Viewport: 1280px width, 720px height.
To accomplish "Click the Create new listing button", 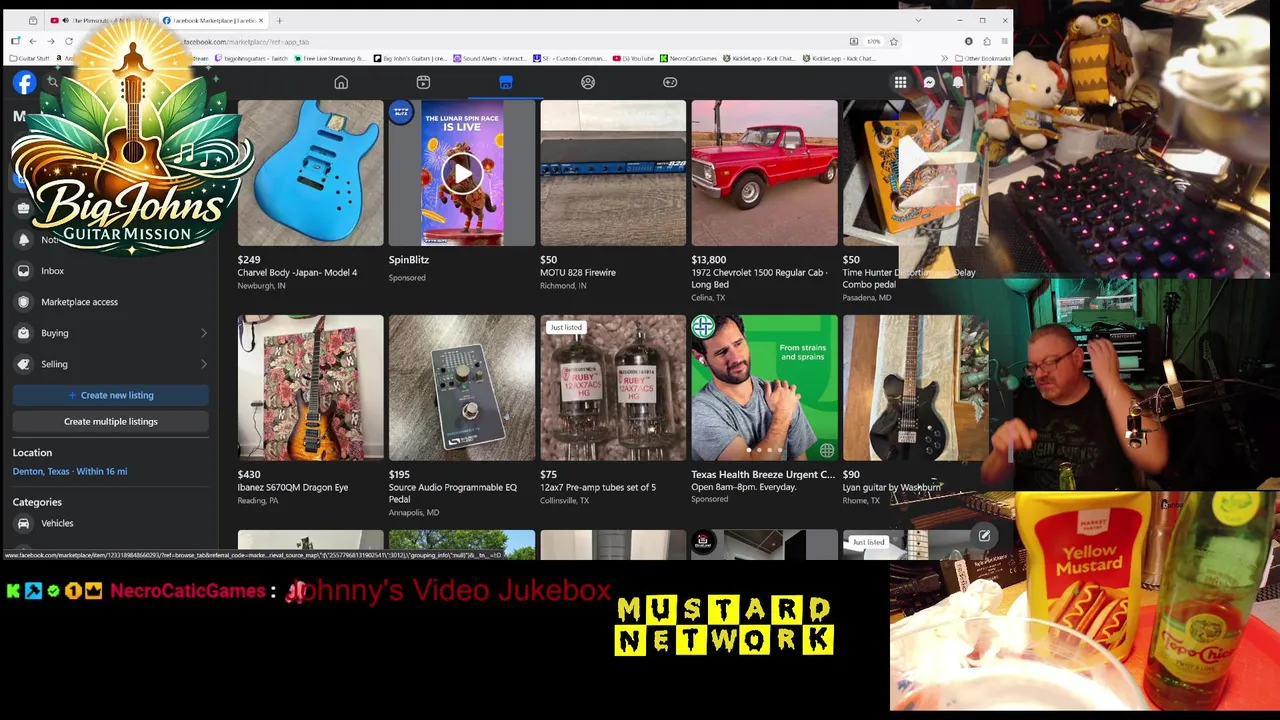I will pyautogui.click(x=110, y=395).
